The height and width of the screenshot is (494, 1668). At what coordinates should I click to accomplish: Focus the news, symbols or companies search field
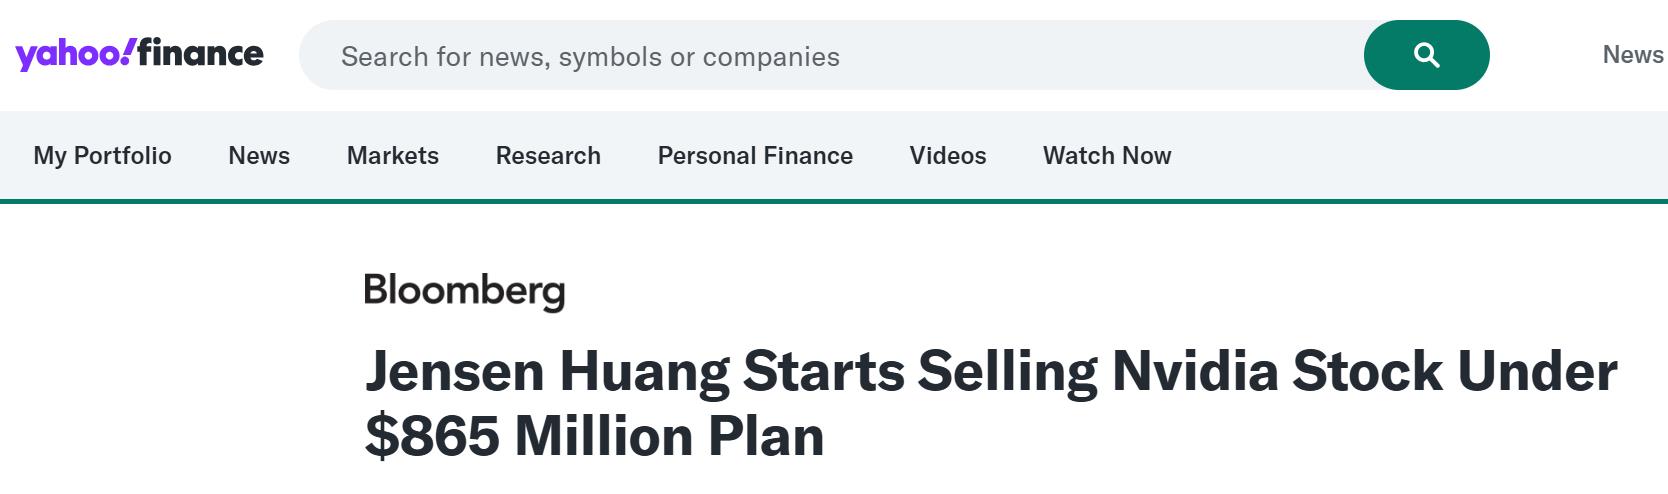point(830,56)
